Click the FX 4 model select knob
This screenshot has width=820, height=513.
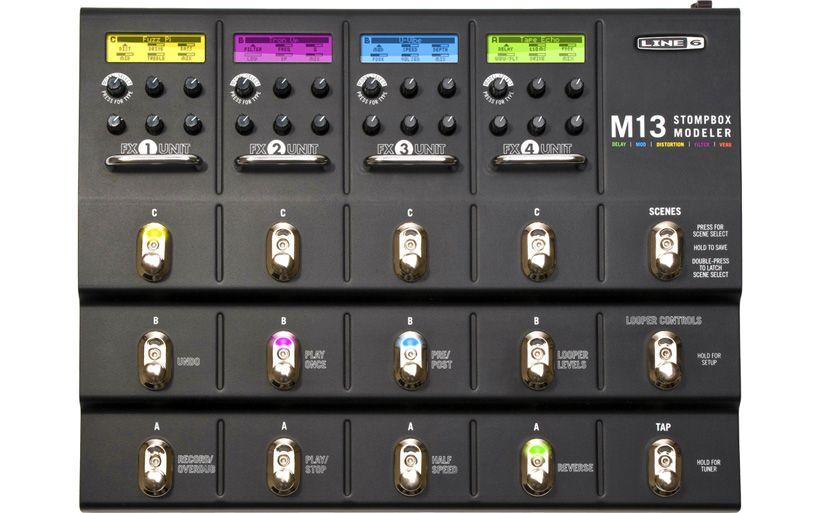click(x=498, y=86)
